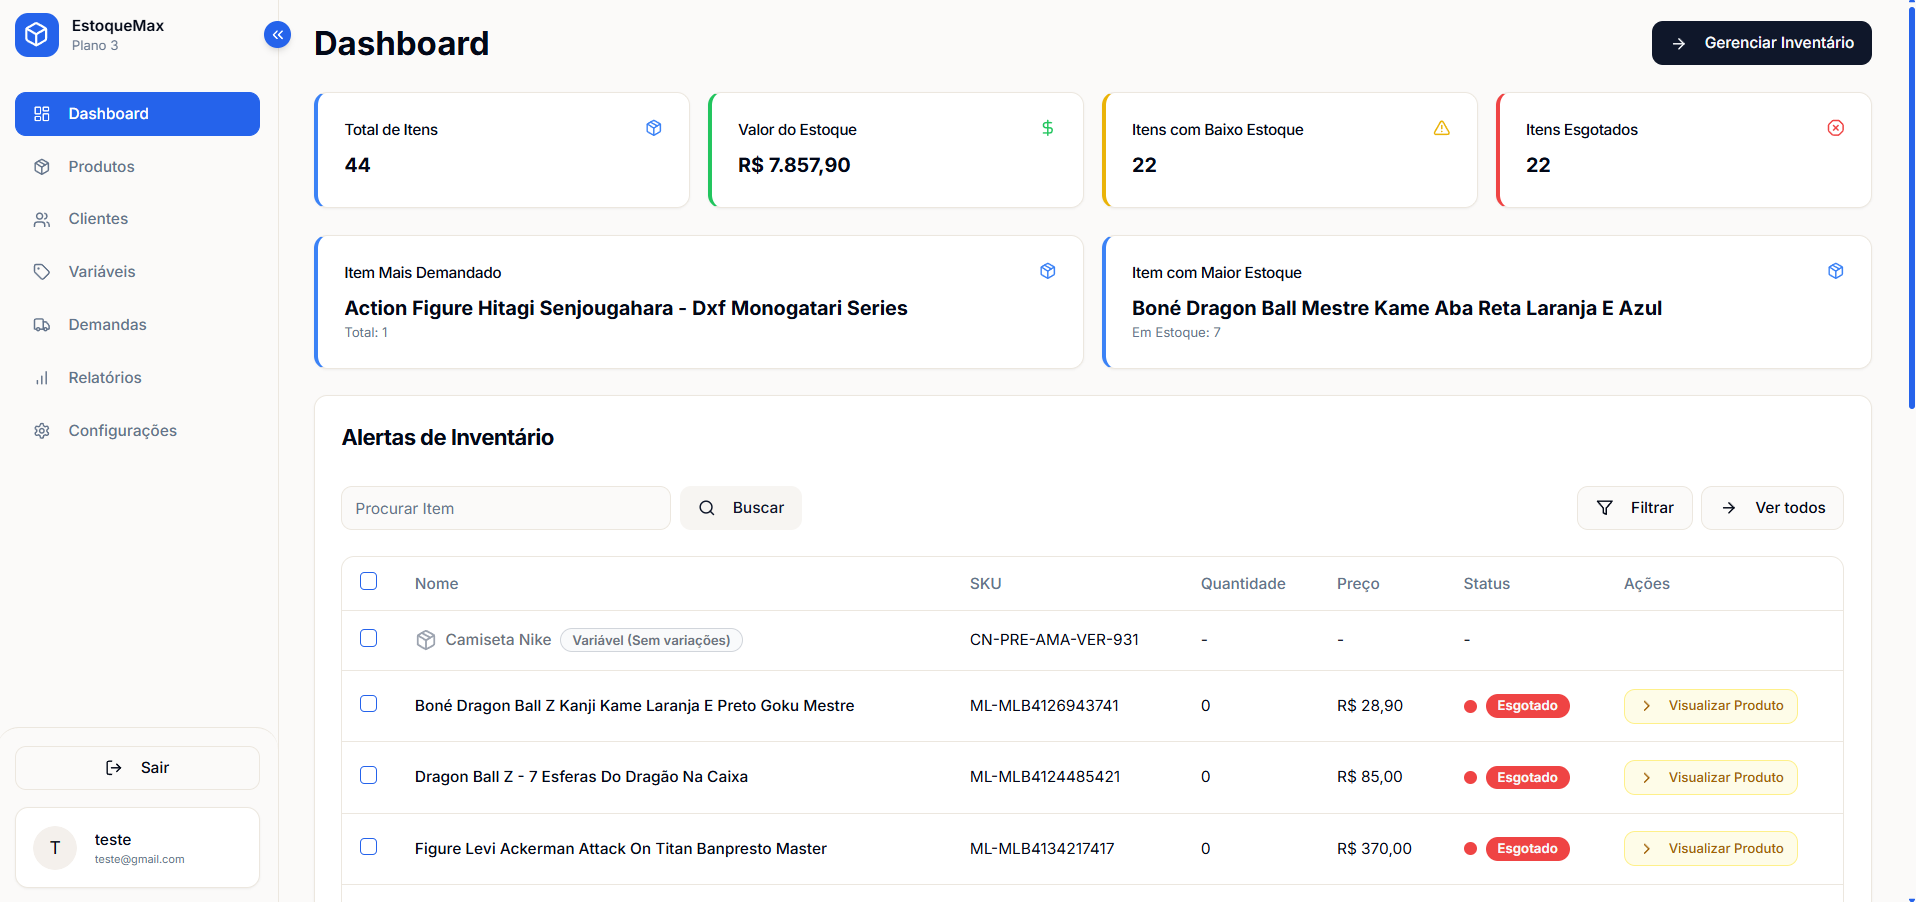Click cube icon in Item com Maior Estoque card
This screenshot has height=902, width=1916.
[1835, 271]
